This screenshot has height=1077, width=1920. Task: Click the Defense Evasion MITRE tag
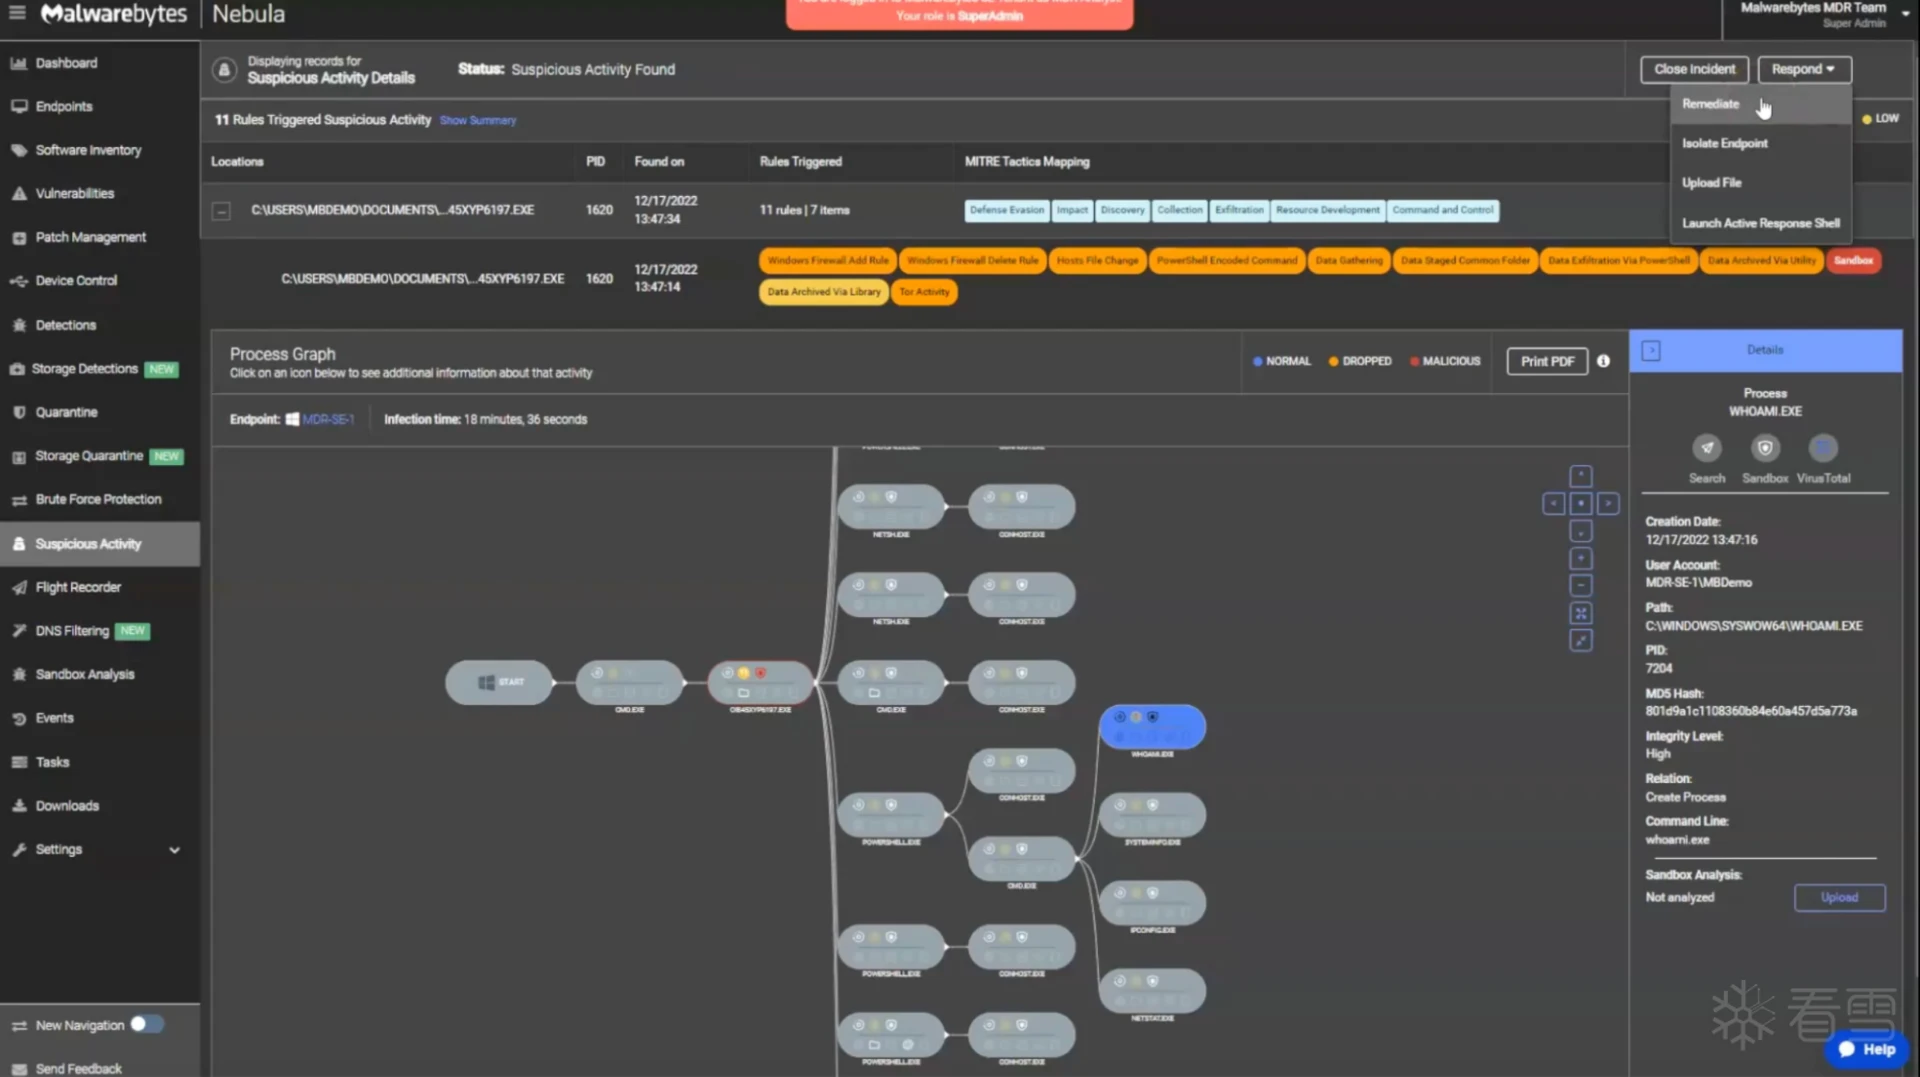[1006, 210]
